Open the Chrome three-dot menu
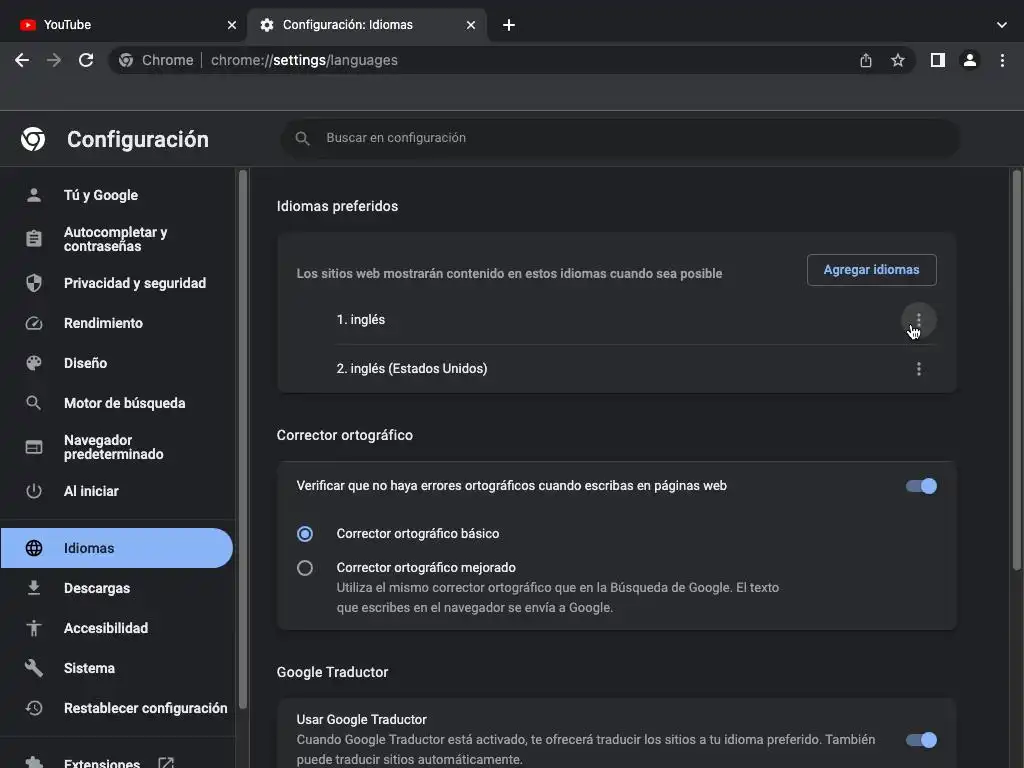Viewport: 1024px width, 768px height. tap(1002, 60)
